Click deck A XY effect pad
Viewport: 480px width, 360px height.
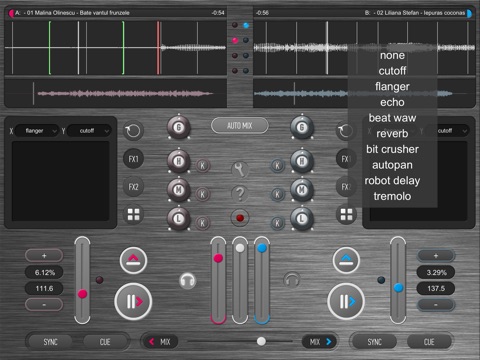tap(61, 181)
